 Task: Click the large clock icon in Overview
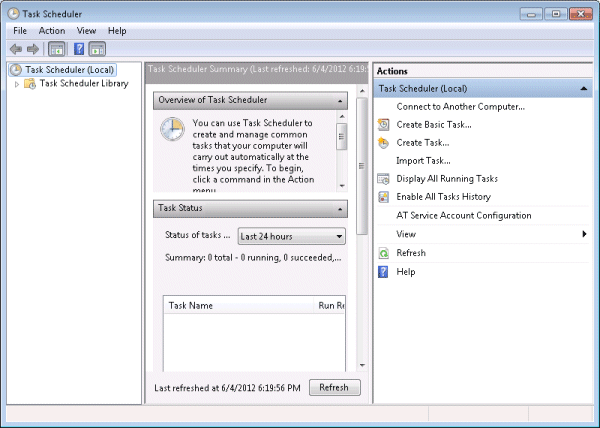(x=172, y=129)
